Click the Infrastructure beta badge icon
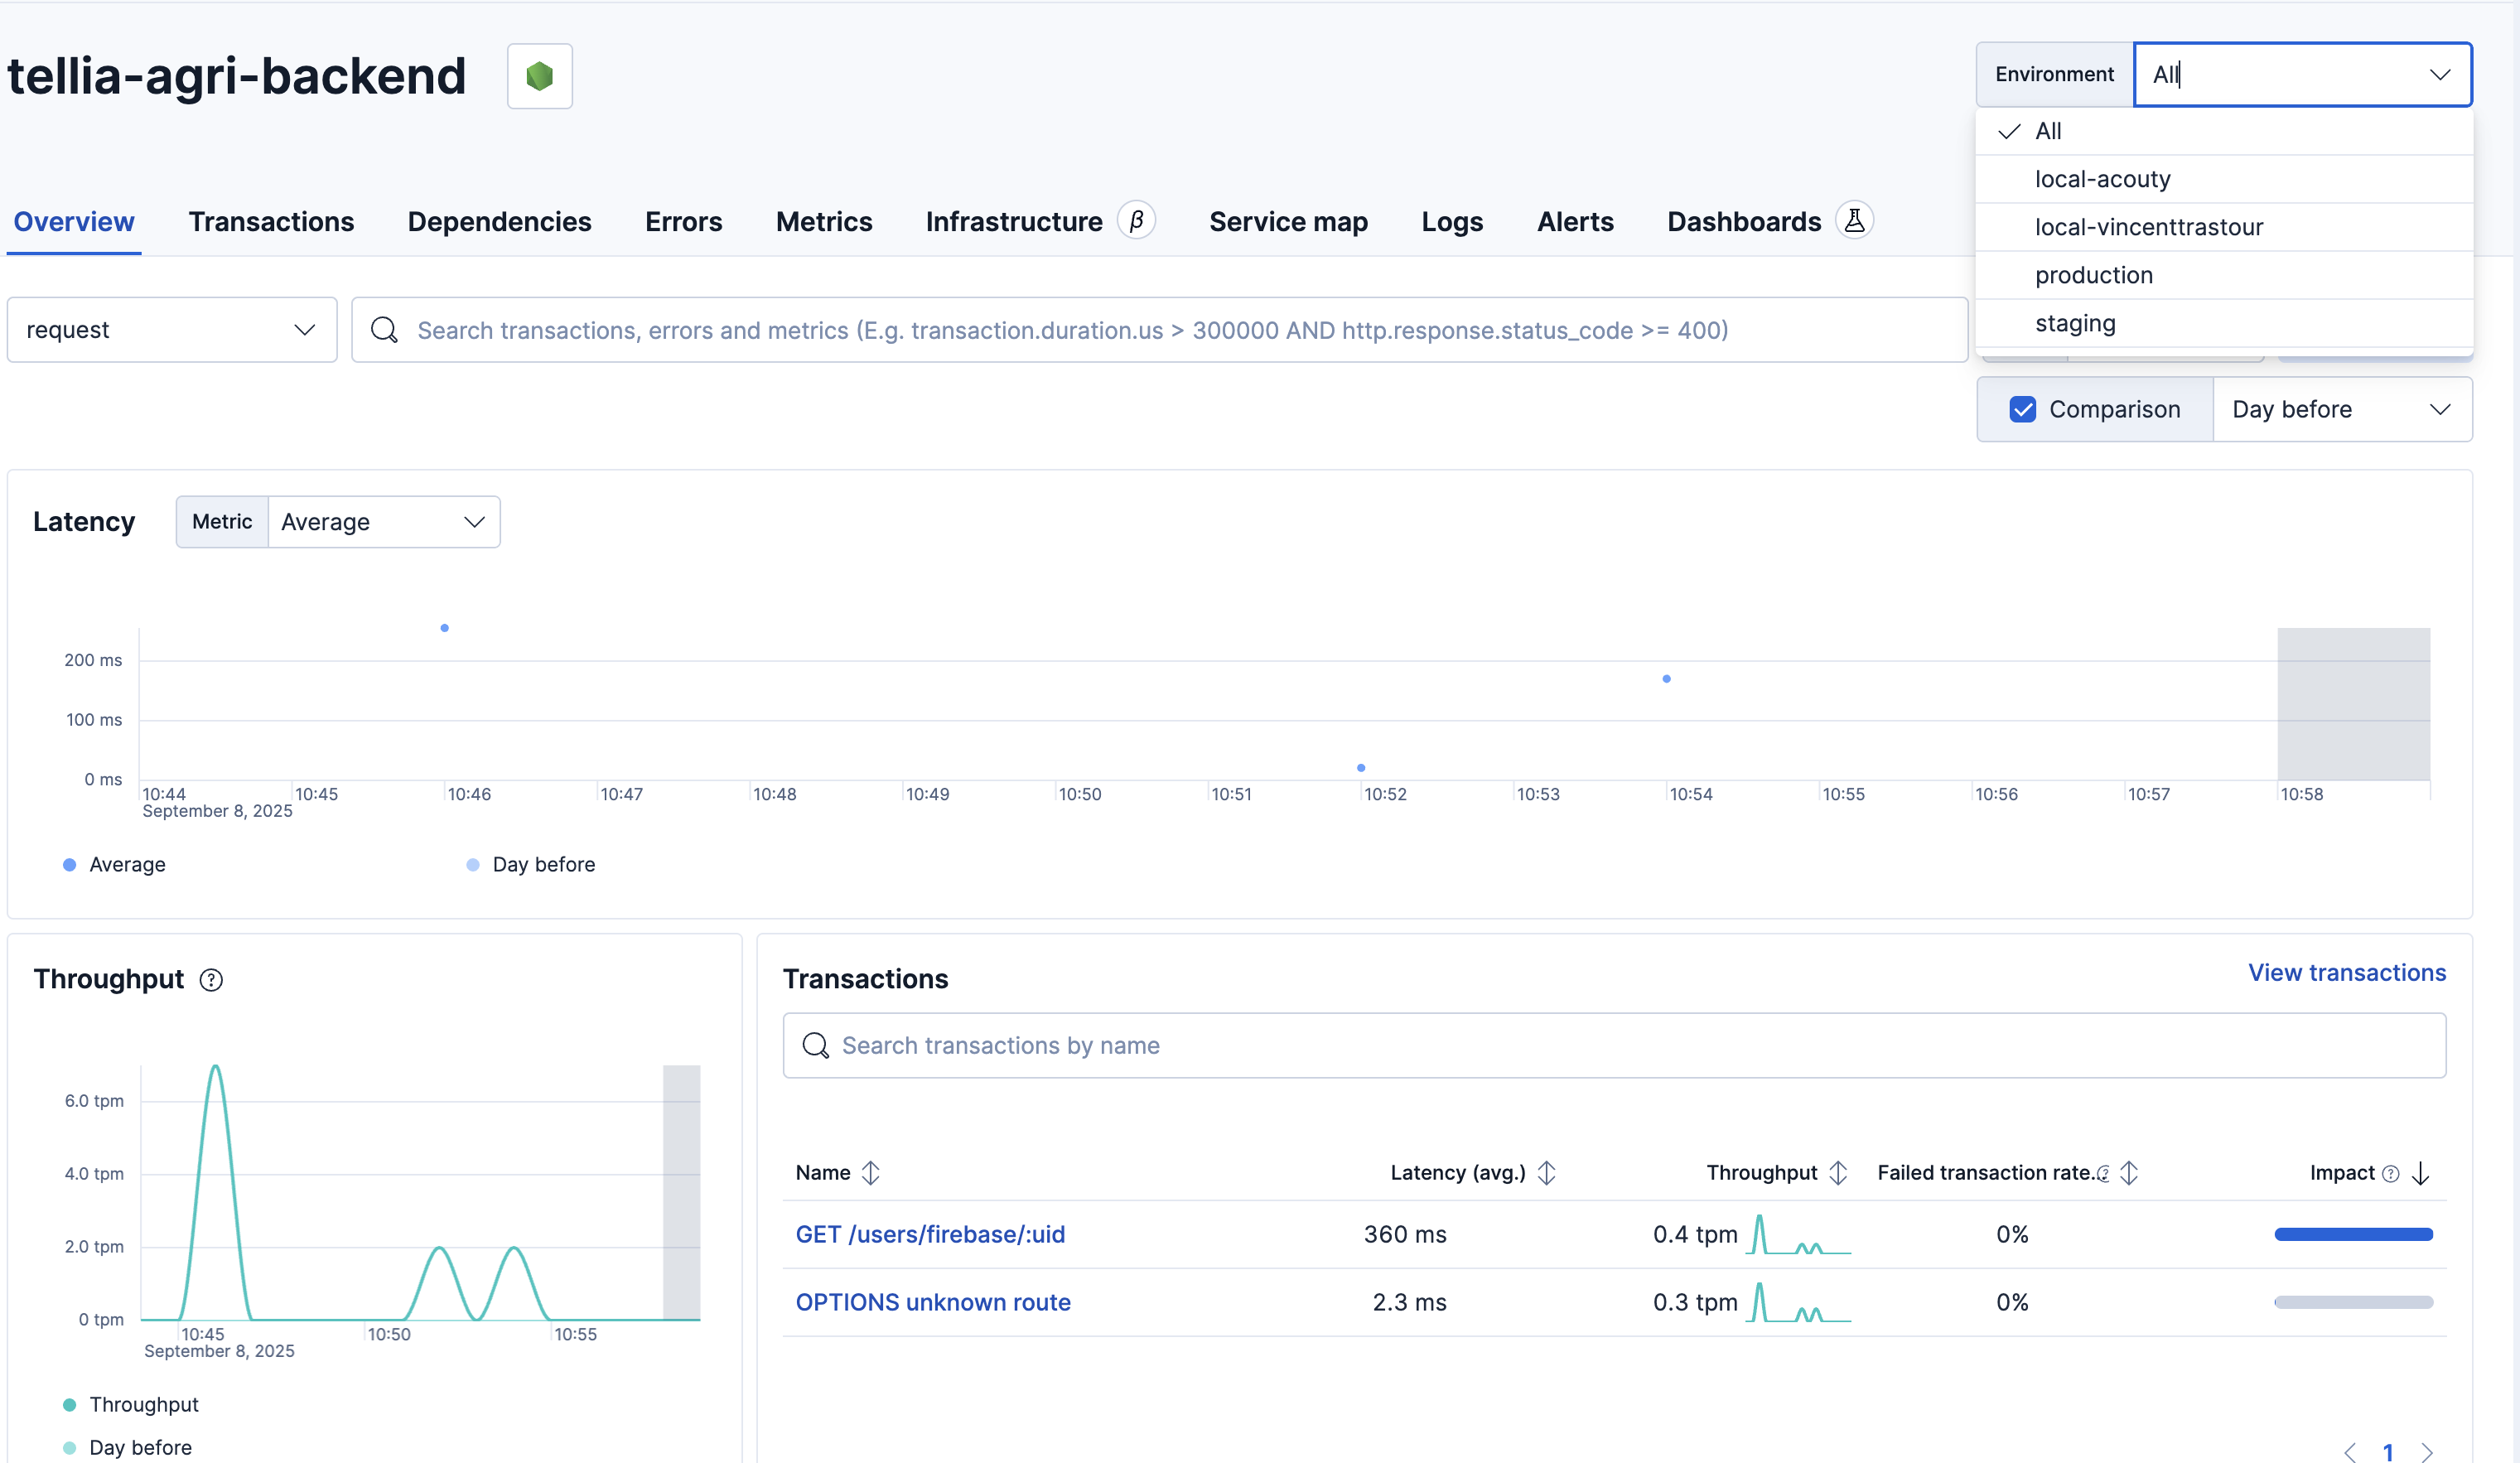 1136,220
